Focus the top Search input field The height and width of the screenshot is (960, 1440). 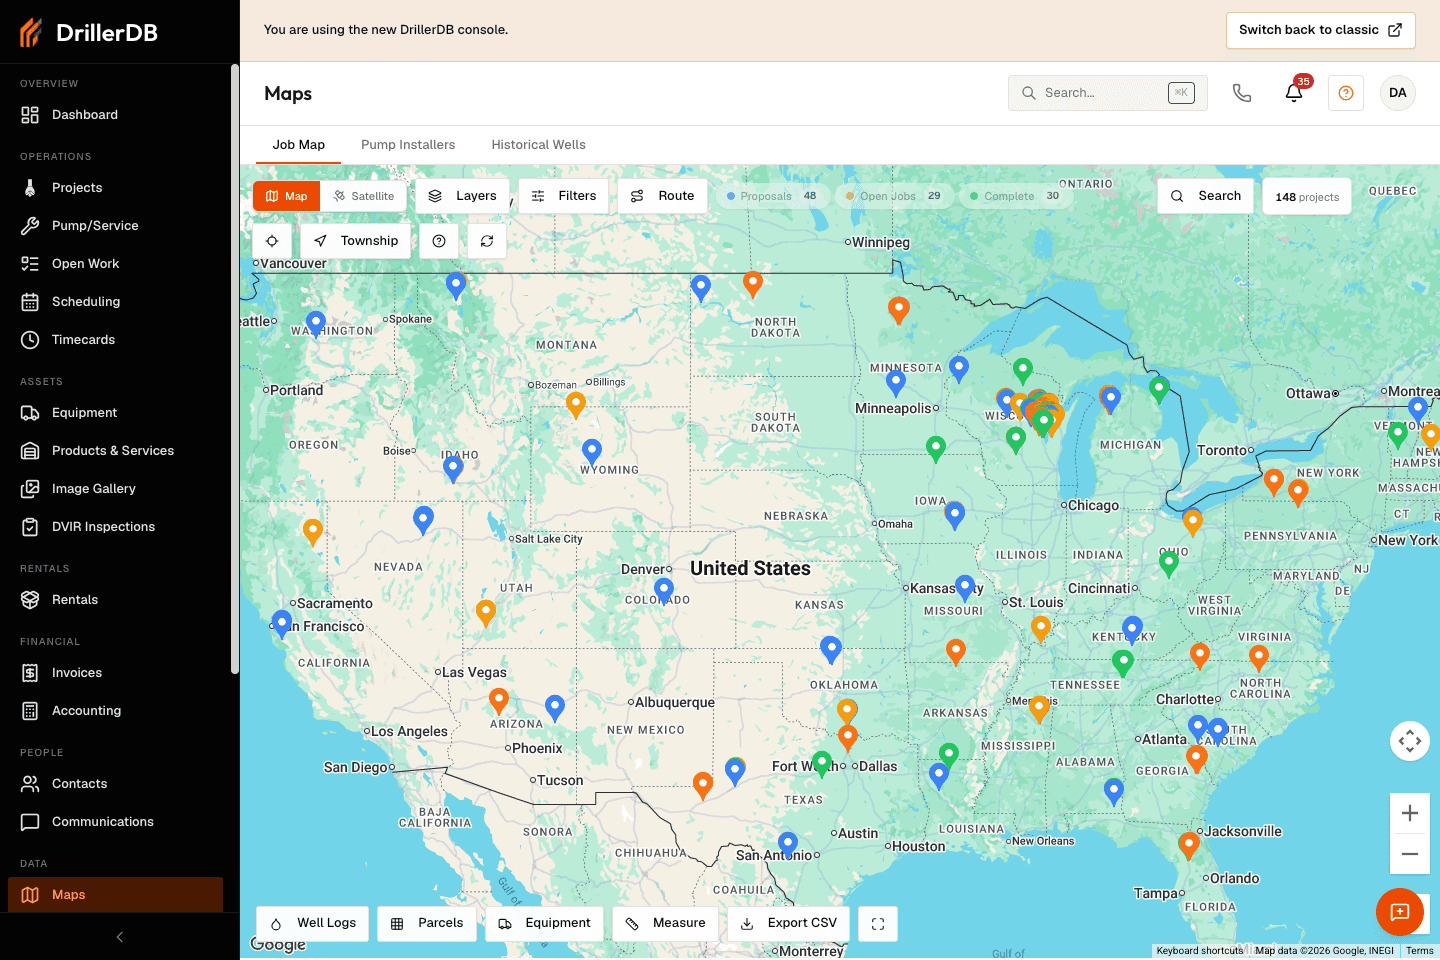click(1108, 93)
